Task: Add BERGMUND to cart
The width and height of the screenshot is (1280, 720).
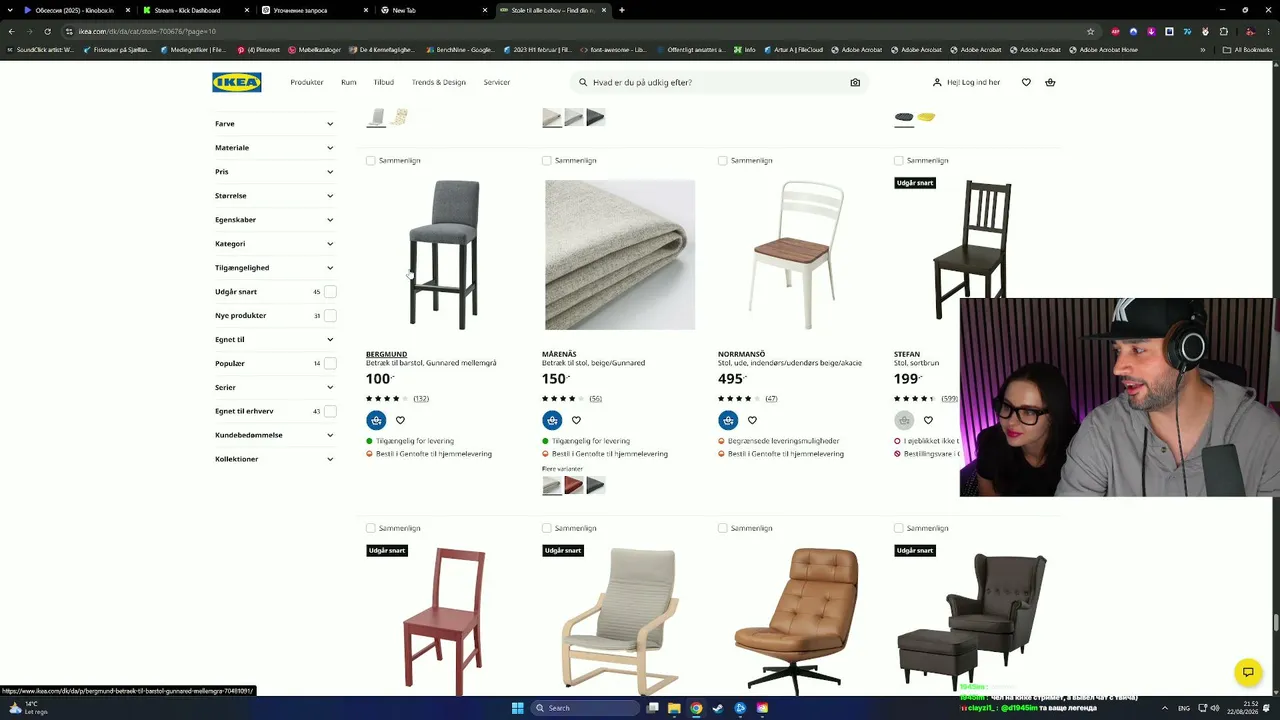Action: click(x=376, y=420)
